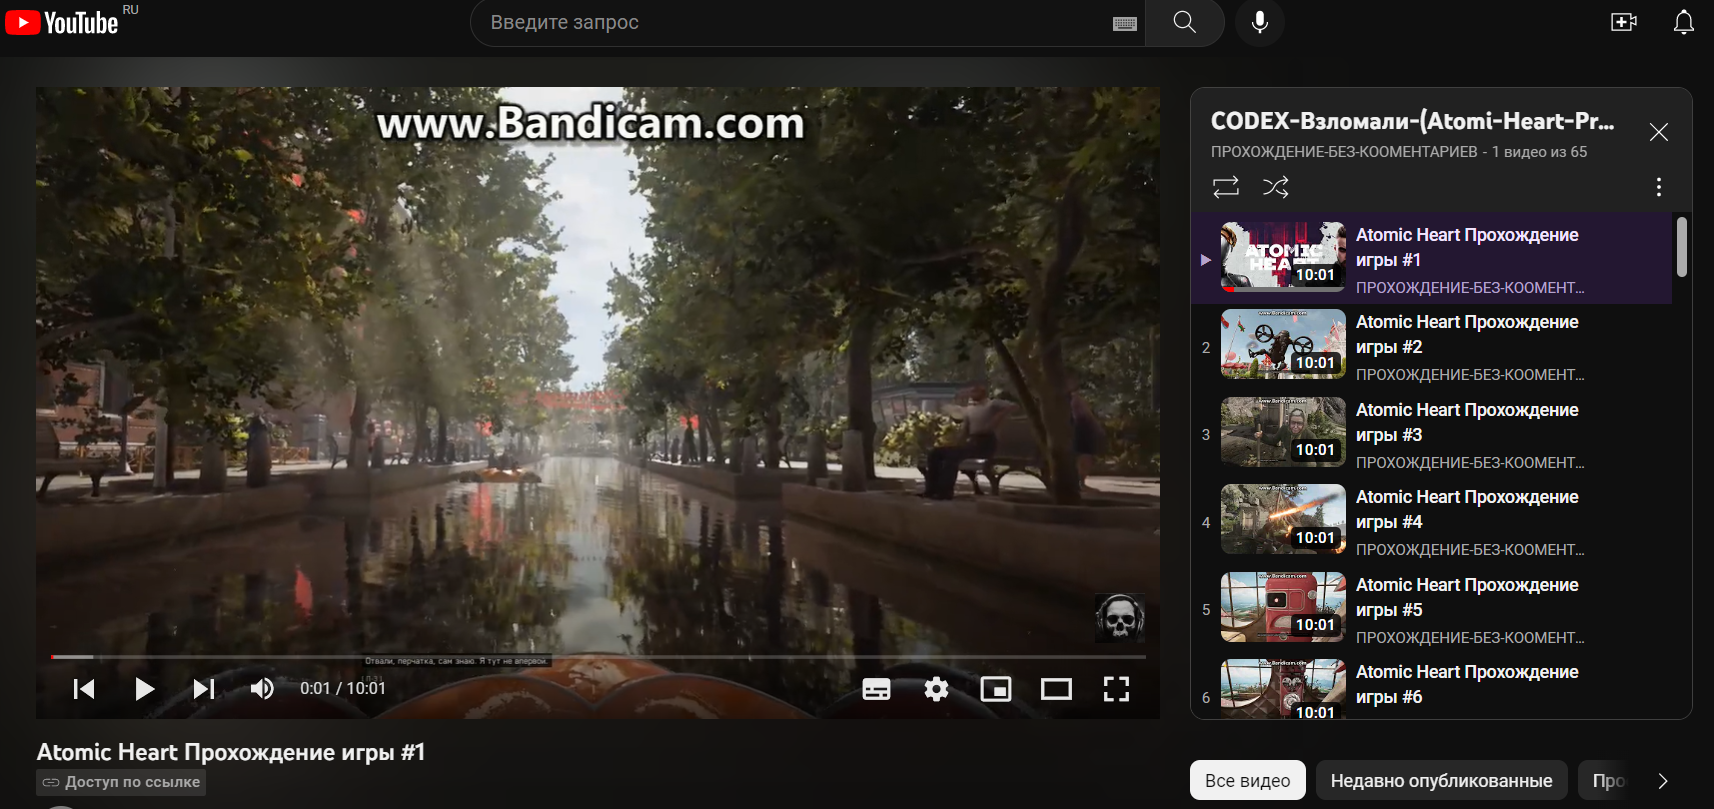Toggle theater mode
1714x809 pixels.
pyautogui.click(x=1056, y=689)
